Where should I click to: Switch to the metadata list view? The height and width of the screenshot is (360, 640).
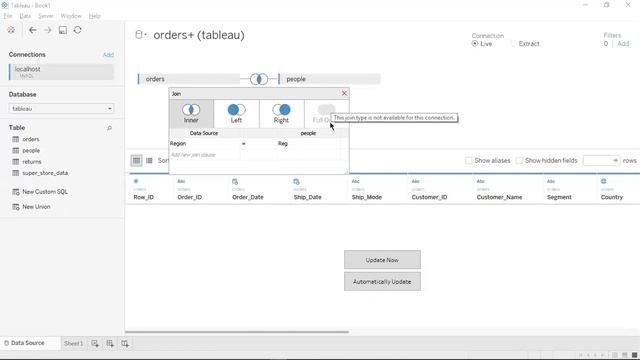pyautogui.click(x=149, y=160)
